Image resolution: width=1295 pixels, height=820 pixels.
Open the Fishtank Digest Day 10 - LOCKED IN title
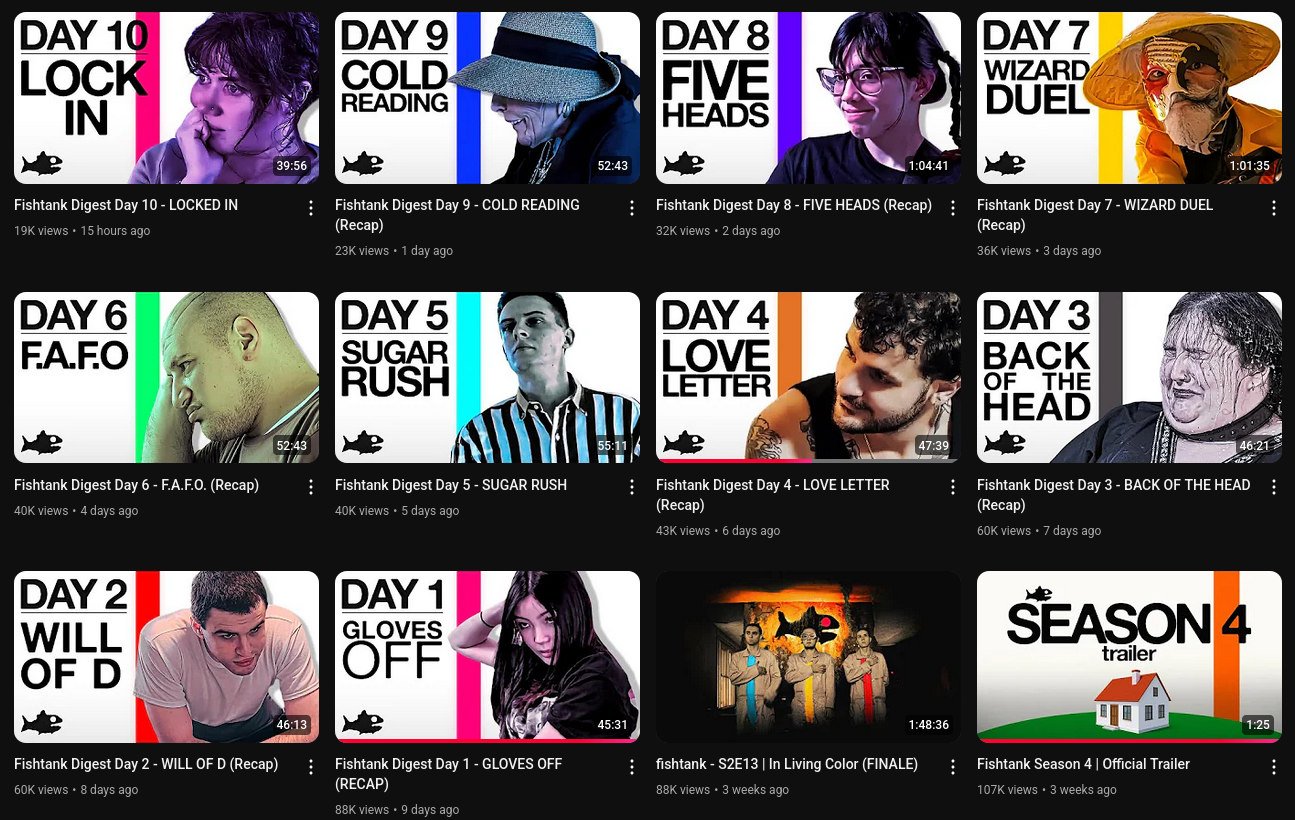click(x=126, y=205)
